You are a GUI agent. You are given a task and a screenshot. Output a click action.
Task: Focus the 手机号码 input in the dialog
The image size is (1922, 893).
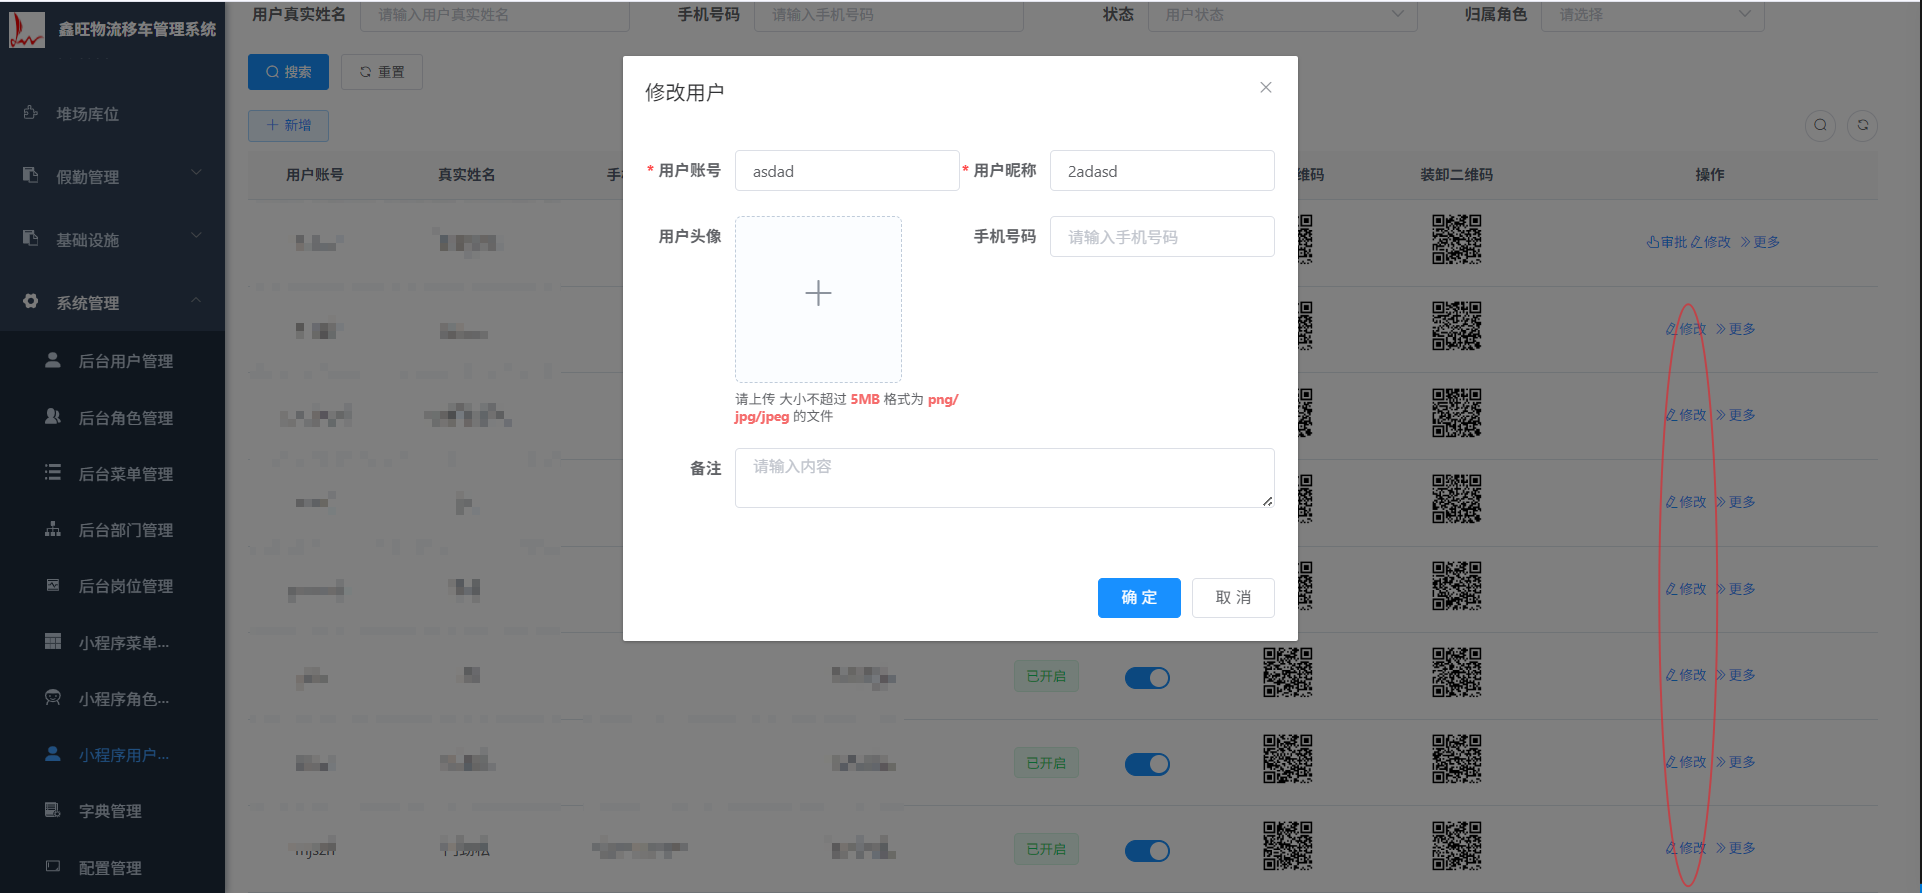[x=1162, y=237]
